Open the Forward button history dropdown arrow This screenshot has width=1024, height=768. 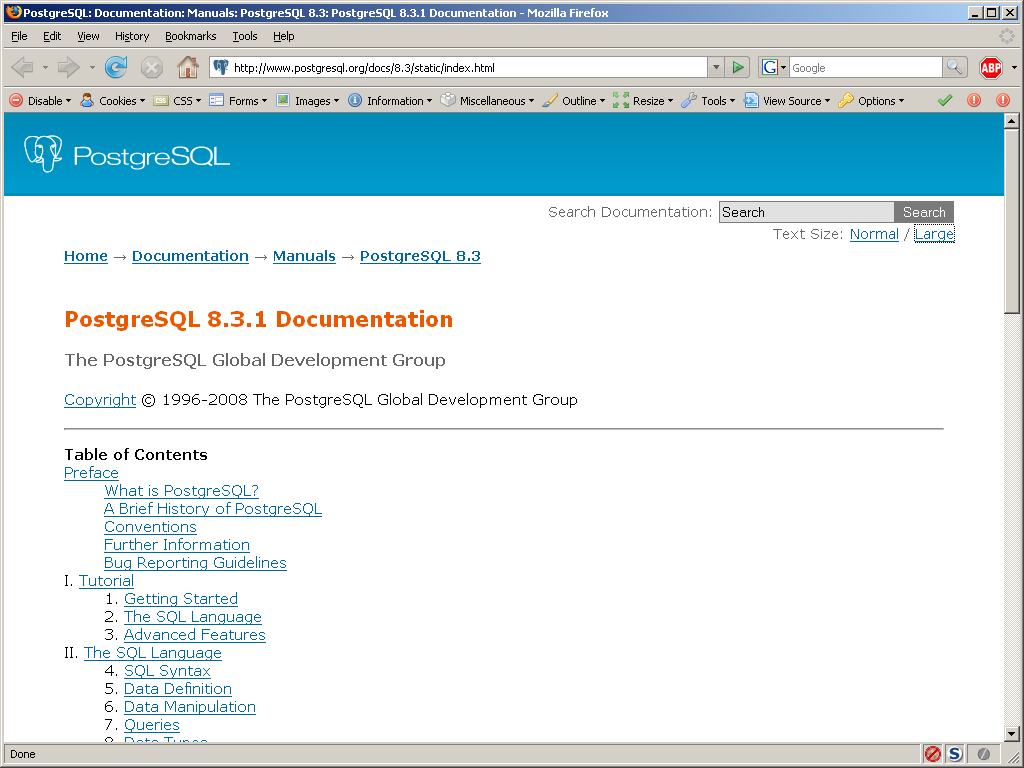tap(92, 67)
